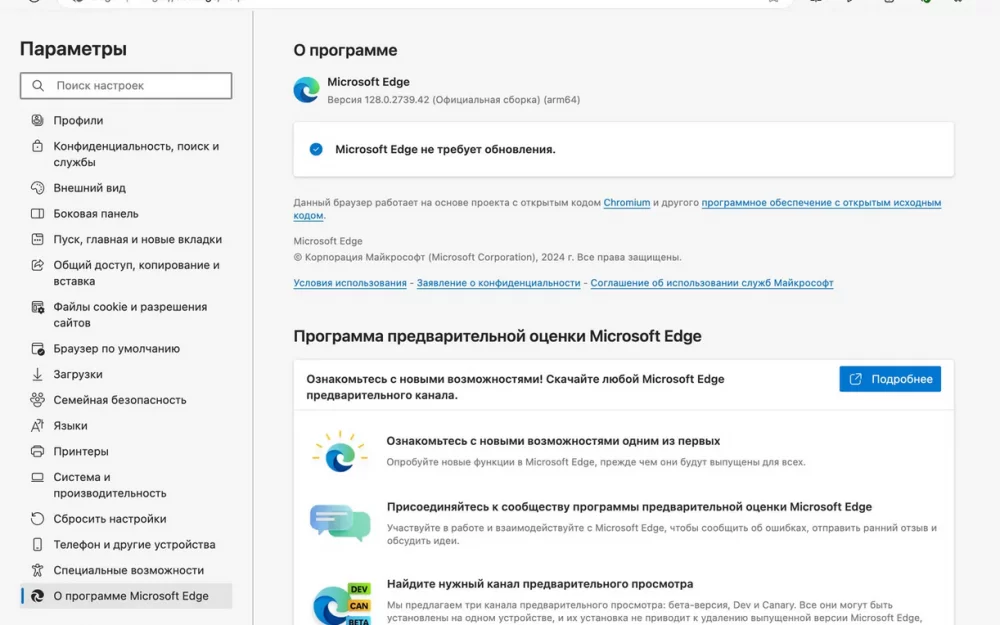Click the default browser icon beside Браузер по умолчанию
Viewport: 1000px width, 625px height.
pos(38,349)
